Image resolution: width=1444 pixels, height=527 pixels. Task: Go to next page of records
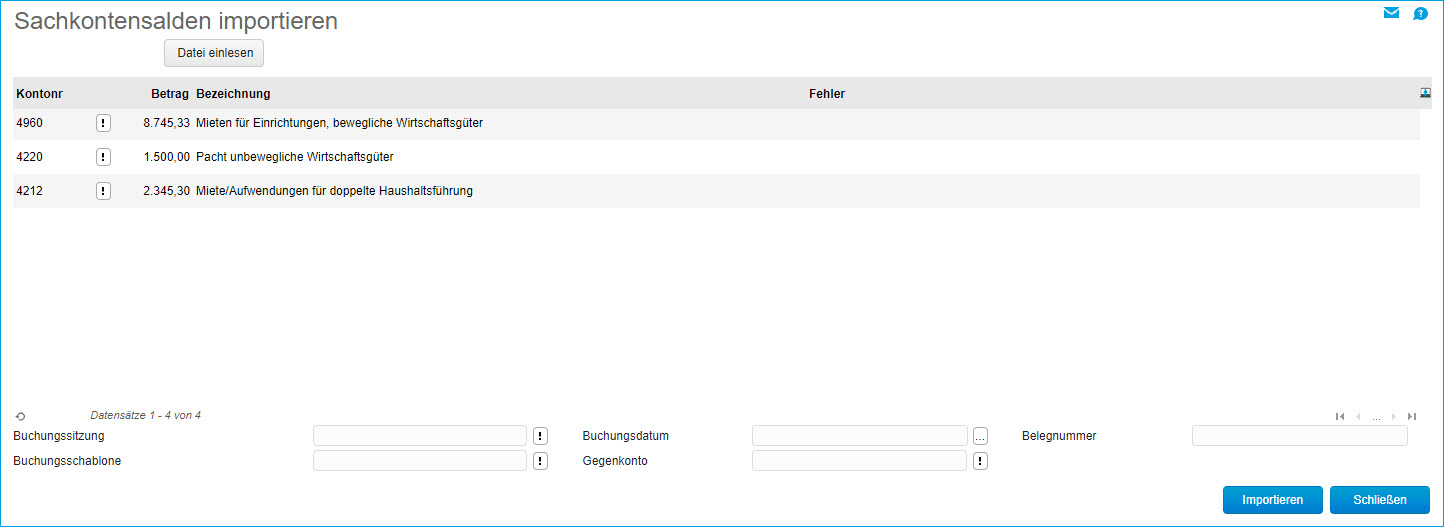(x=1394, y=416)
